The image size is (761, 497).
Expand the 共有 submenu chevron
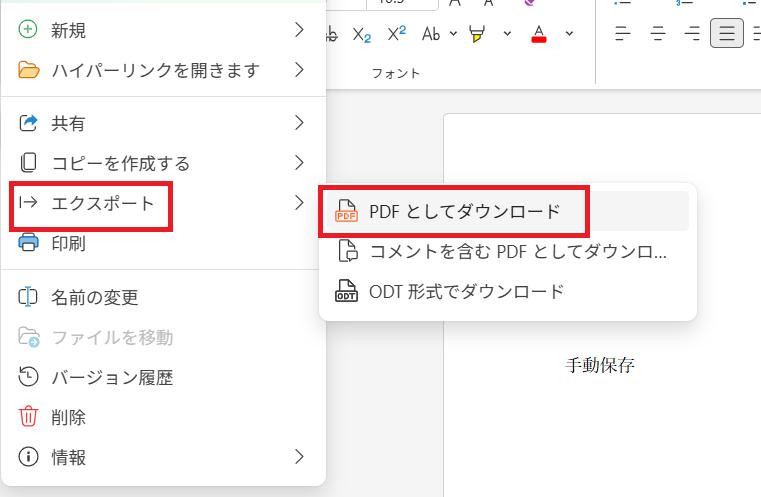pos(299,123)
